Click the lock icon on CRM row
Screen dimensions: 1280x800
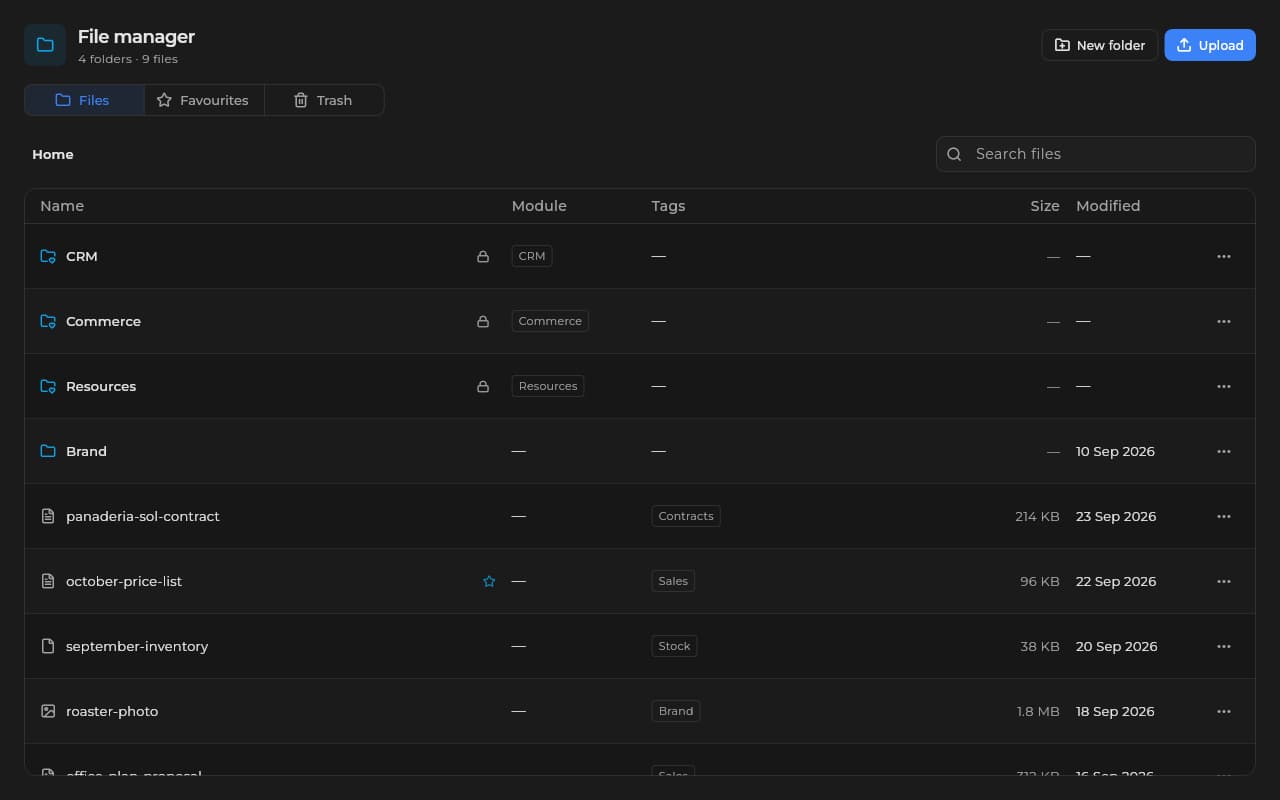(x=483, y=256)
